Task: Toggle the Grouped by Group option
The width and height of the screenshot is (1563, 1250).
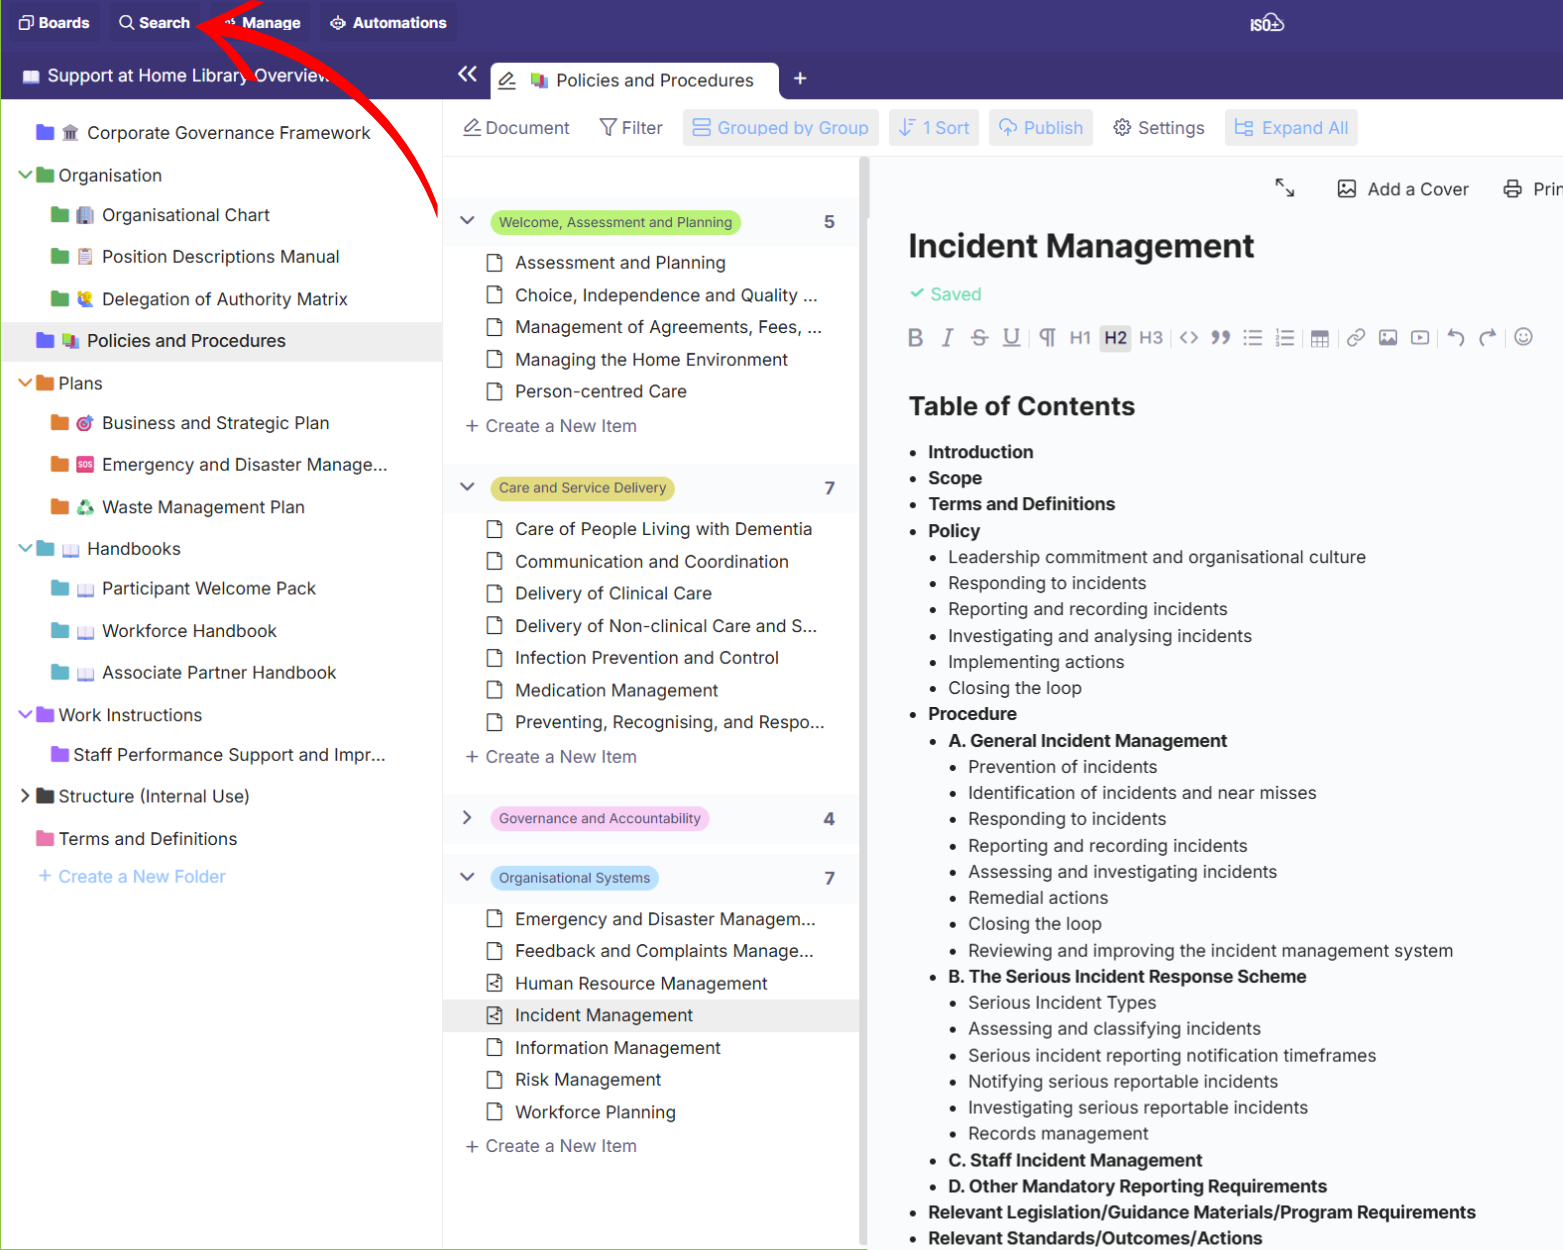Action: click(780, 128)
